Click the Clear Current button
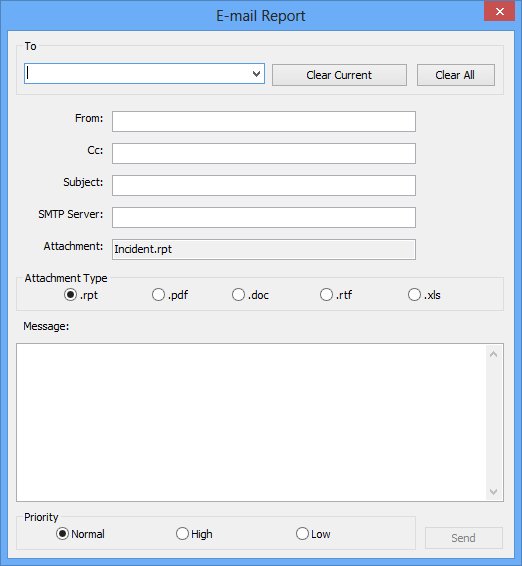 [x=339, y=75]
